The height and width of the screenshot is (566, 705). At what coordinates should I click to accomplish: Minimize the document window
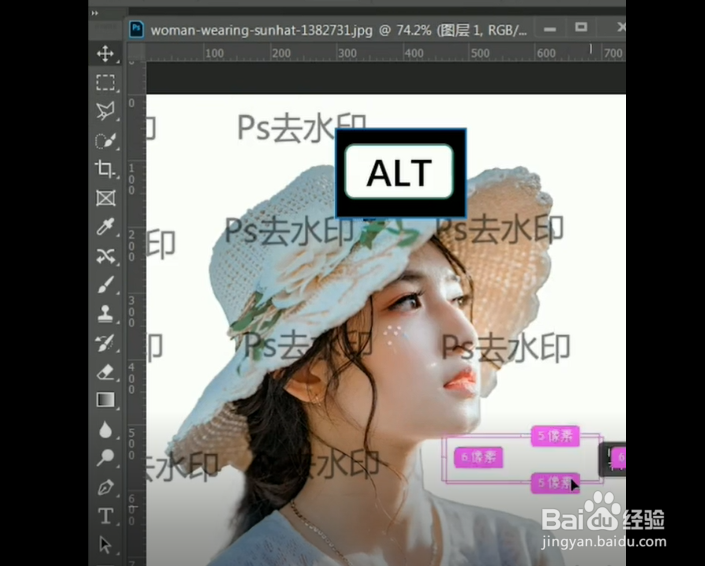[549, 29]
